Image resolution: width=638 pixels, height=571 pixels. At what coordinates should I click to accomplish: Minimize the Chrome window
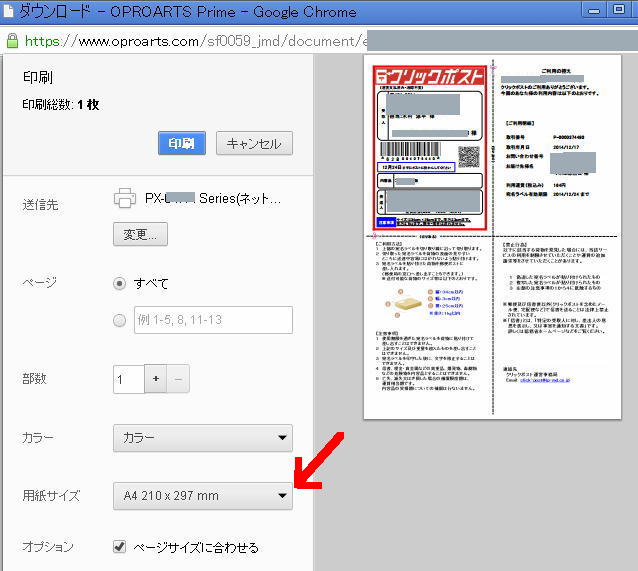coord(594,10)
